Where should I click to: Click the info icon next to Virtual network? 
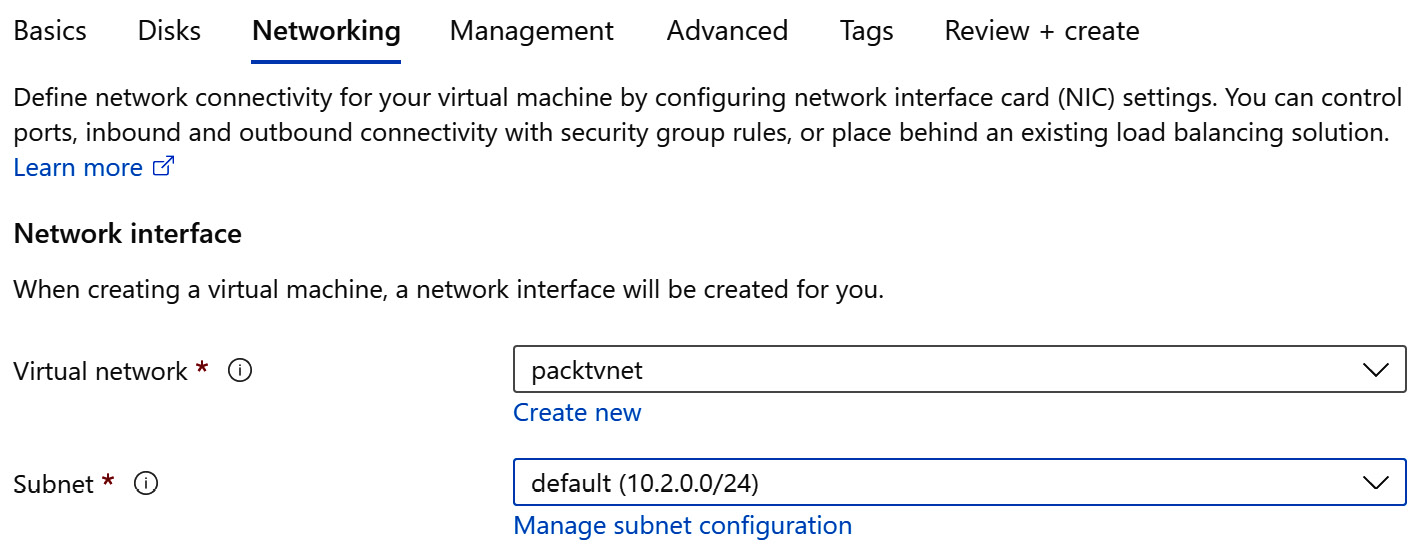240,371
